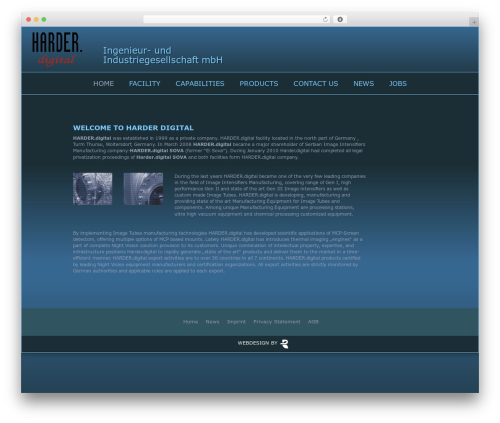The image size is (500, 423).
Task: Open the second image tube thumbnail
Action: [x=143, y=189]
